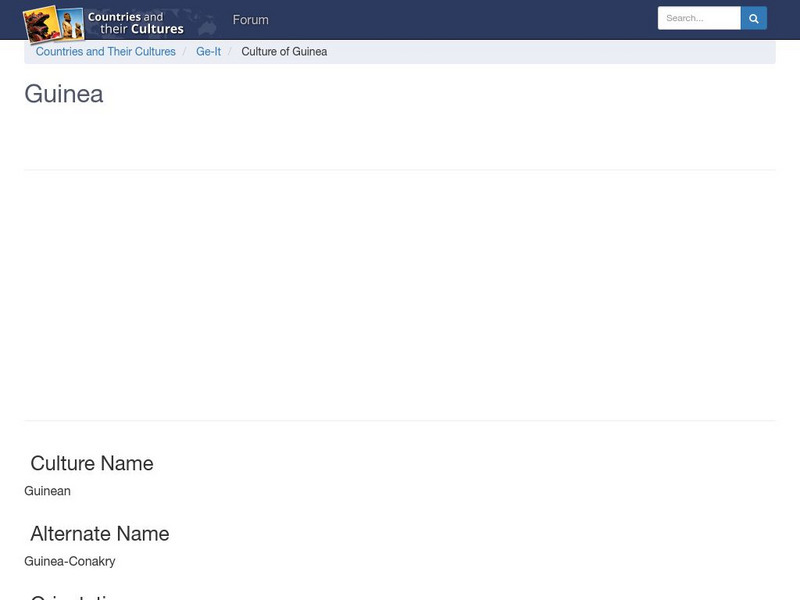Click the Guinean text
The image size is (800, 600).
(47, 491)
